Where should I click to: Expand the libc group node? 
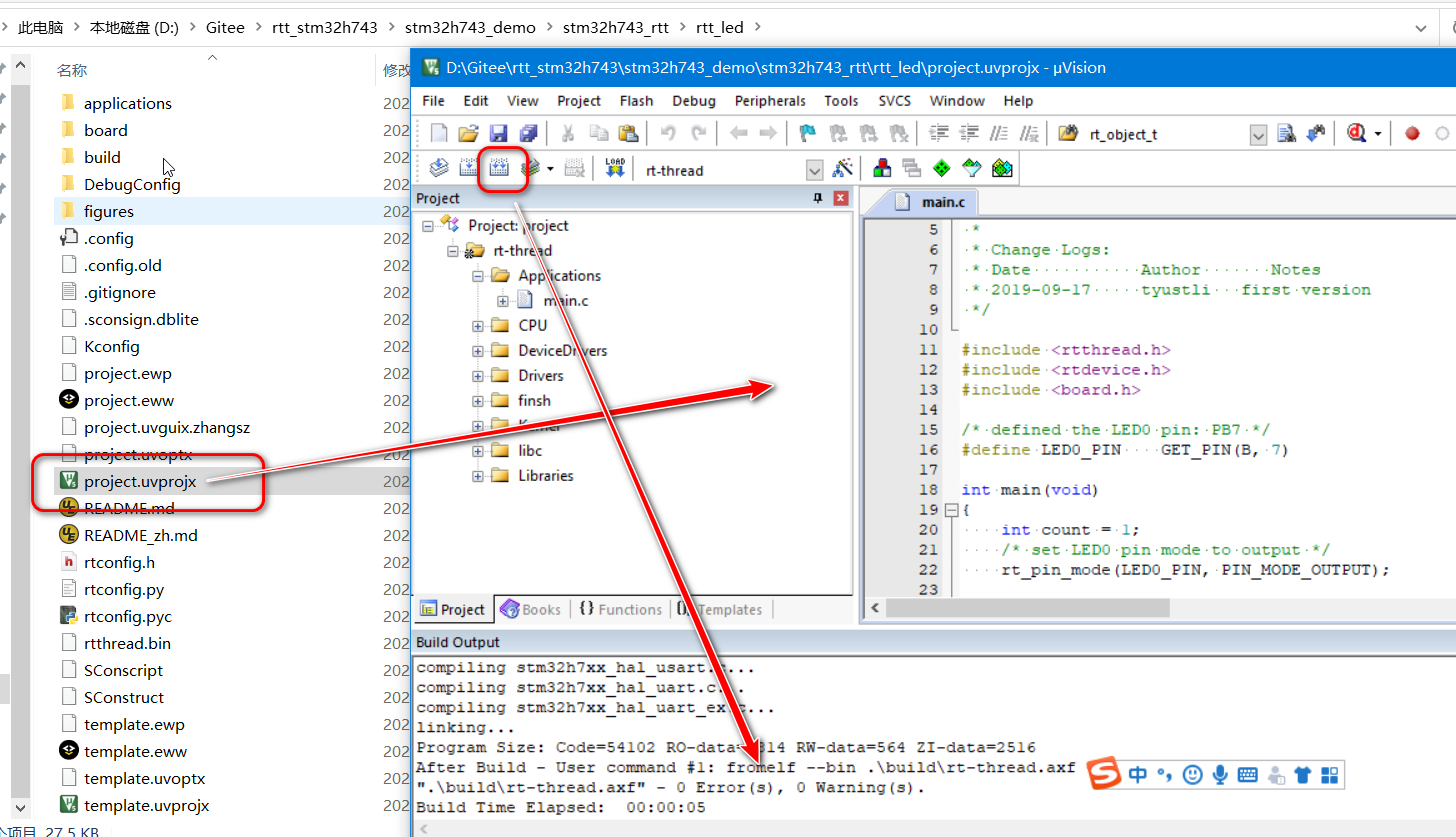[478, 450]
